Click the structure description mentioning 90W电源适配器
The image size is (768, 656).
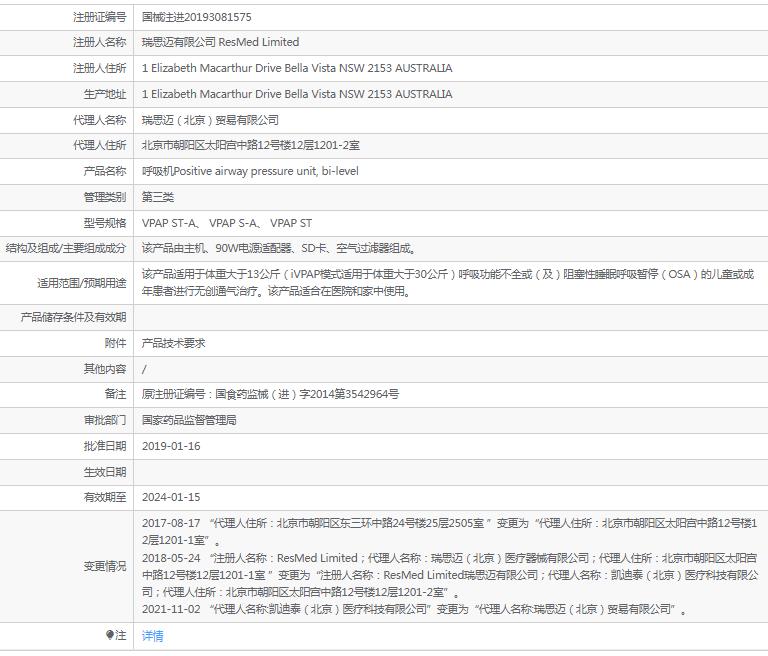(279, 248)
